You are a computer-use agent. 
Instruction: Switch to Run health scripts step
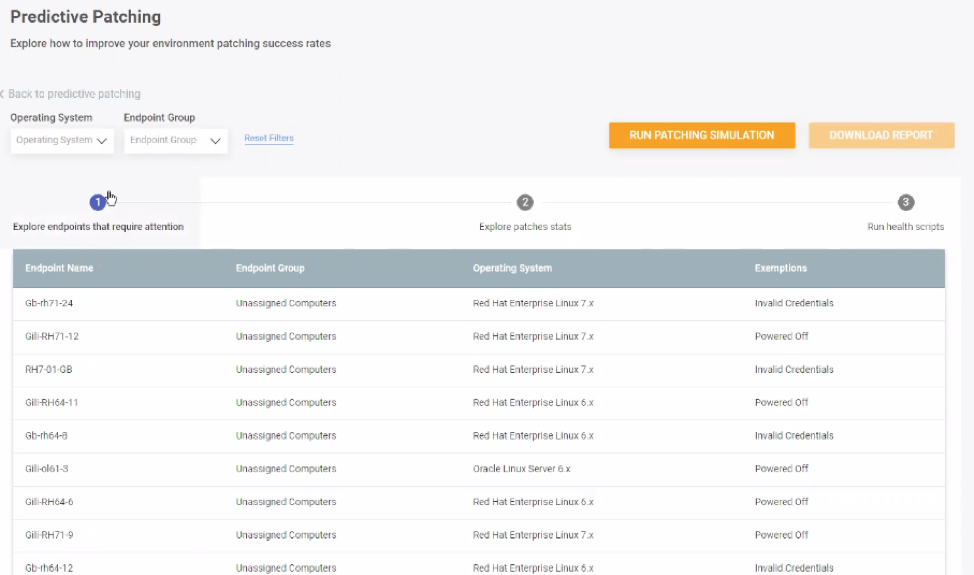click(906, 227)
